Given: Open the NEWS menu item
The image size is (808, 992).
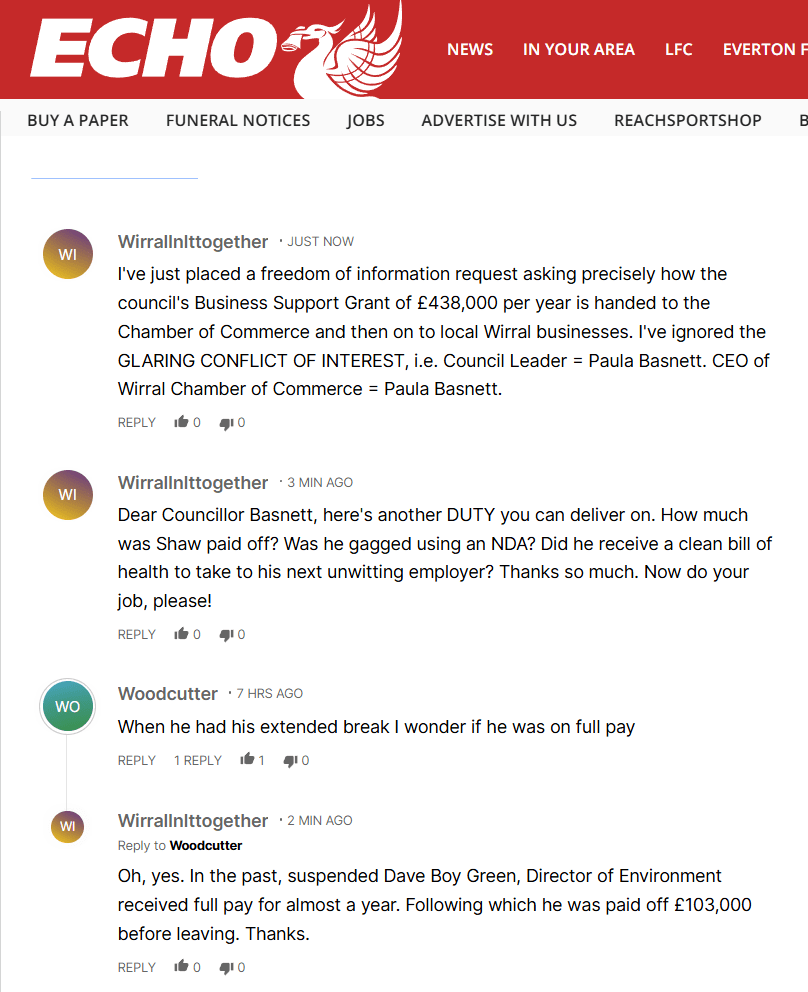Looking at the screenshot, I should click(470, 49).
